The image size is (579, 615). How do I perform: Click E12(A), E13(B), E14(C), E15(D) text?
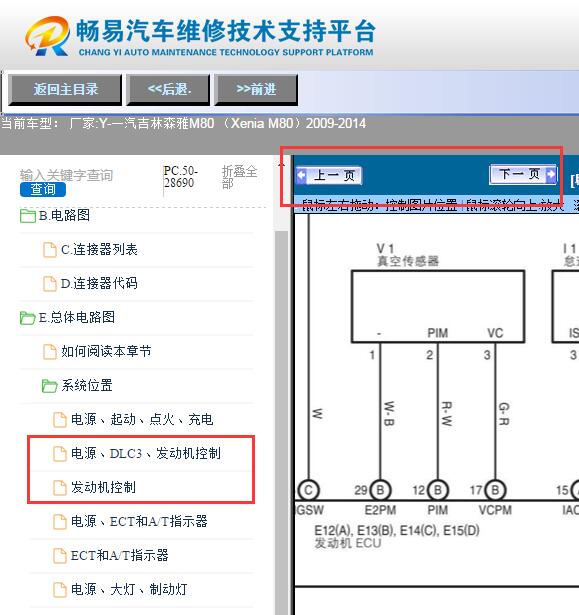pos(397,531)
